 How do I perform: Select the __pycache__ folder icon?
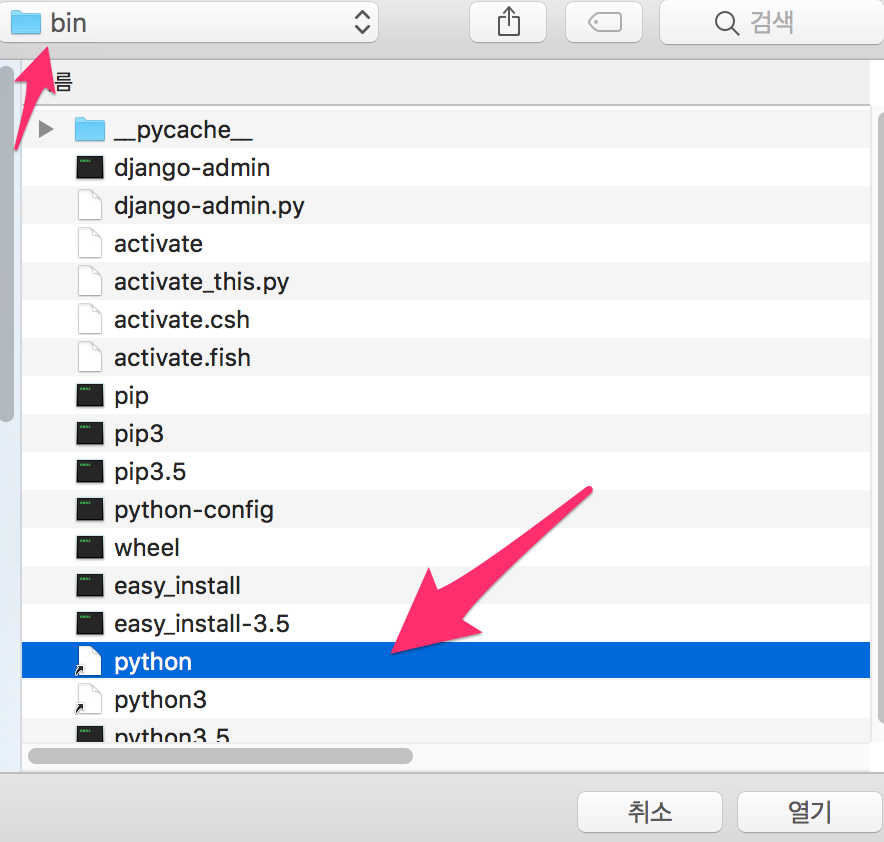click(x=90, y=129)
